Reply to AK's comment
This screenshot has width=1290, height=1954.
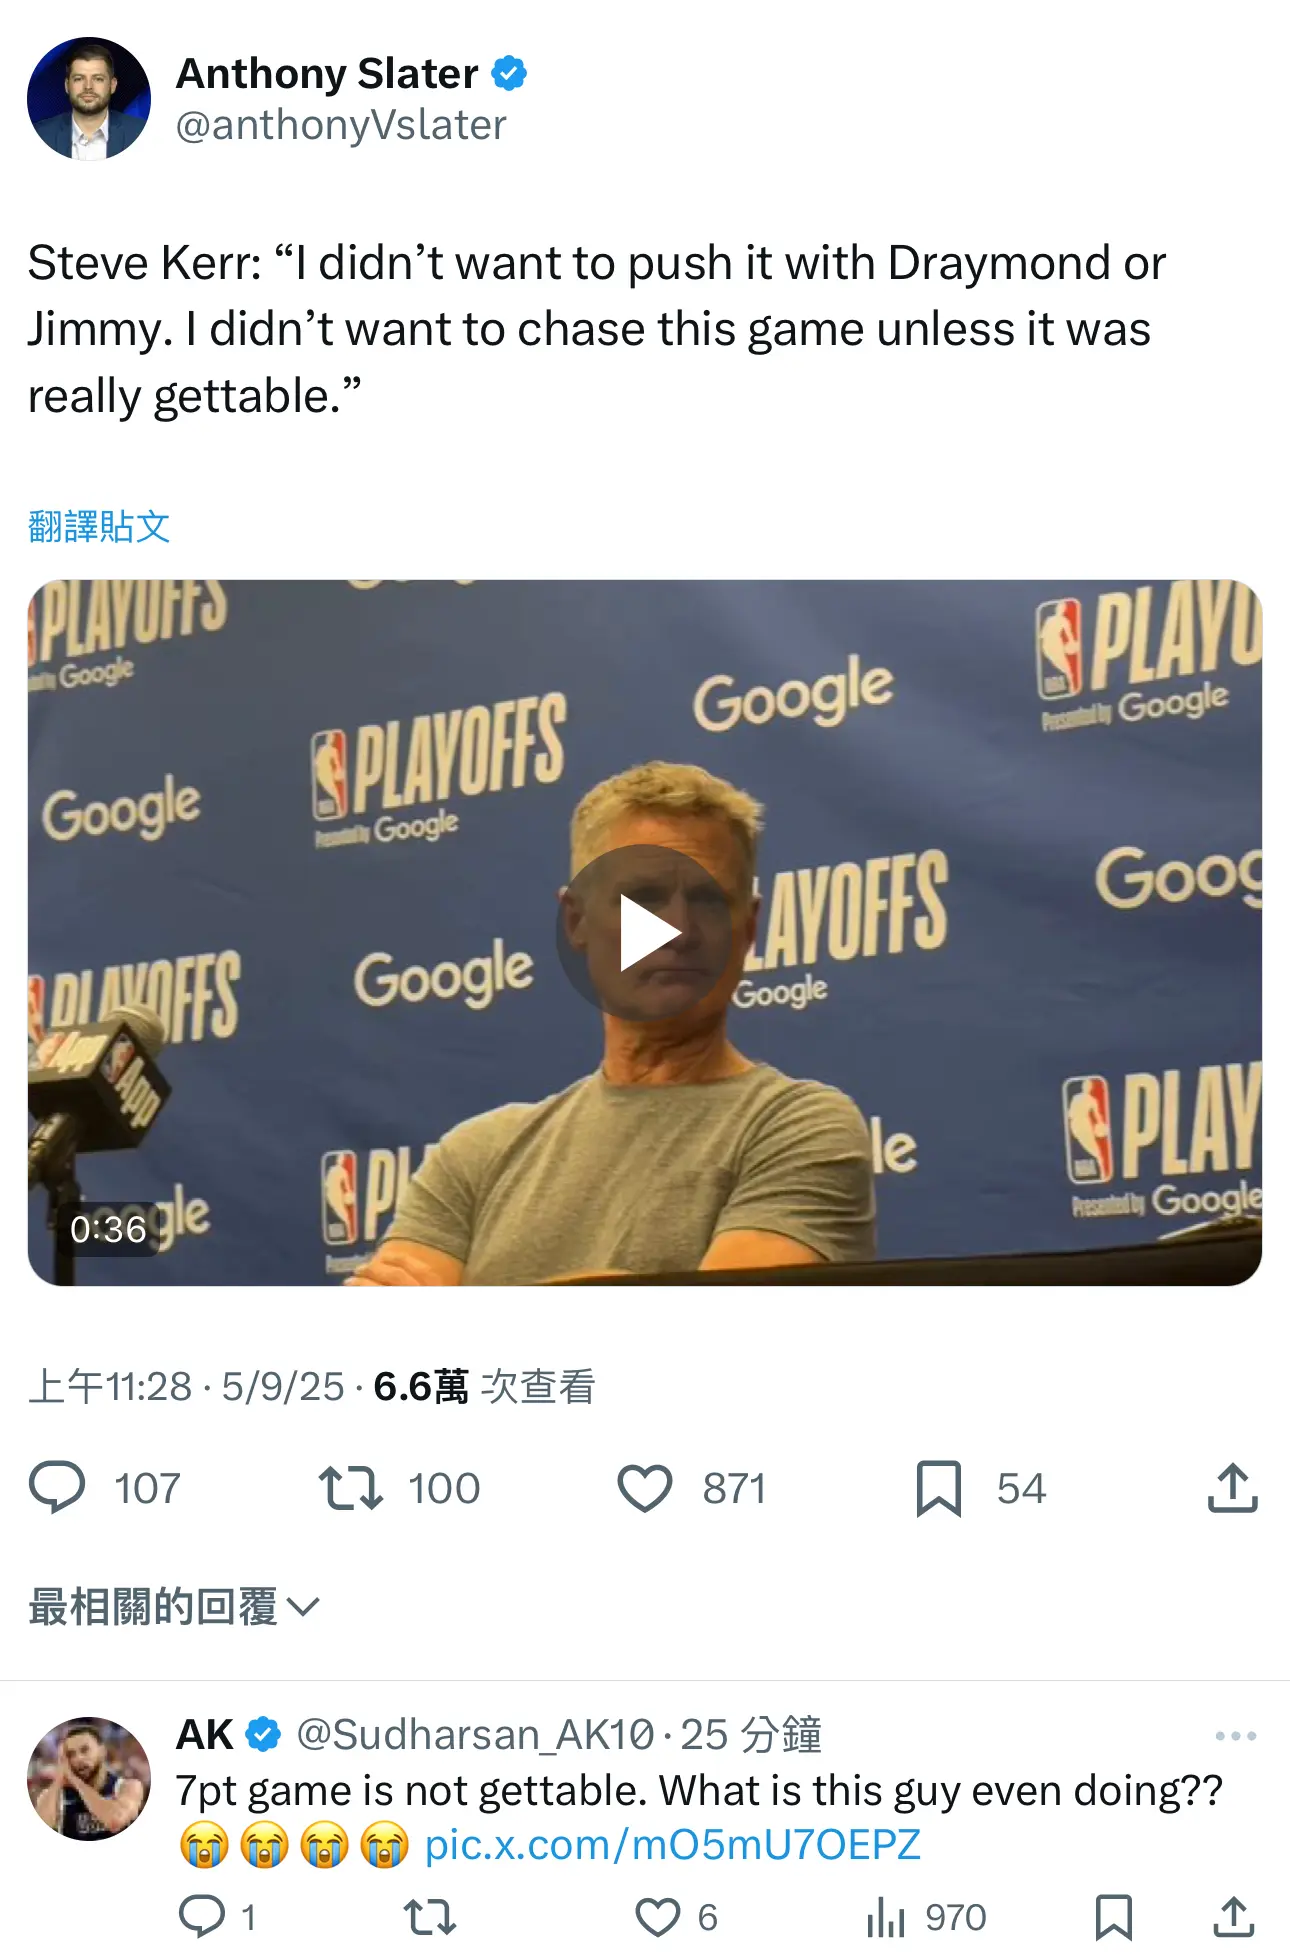tap(202, 1916)
